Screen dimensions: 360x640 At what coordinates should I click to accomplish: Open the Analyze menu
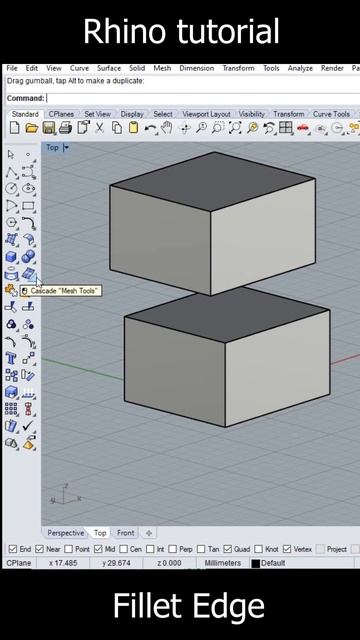(300, 68)
